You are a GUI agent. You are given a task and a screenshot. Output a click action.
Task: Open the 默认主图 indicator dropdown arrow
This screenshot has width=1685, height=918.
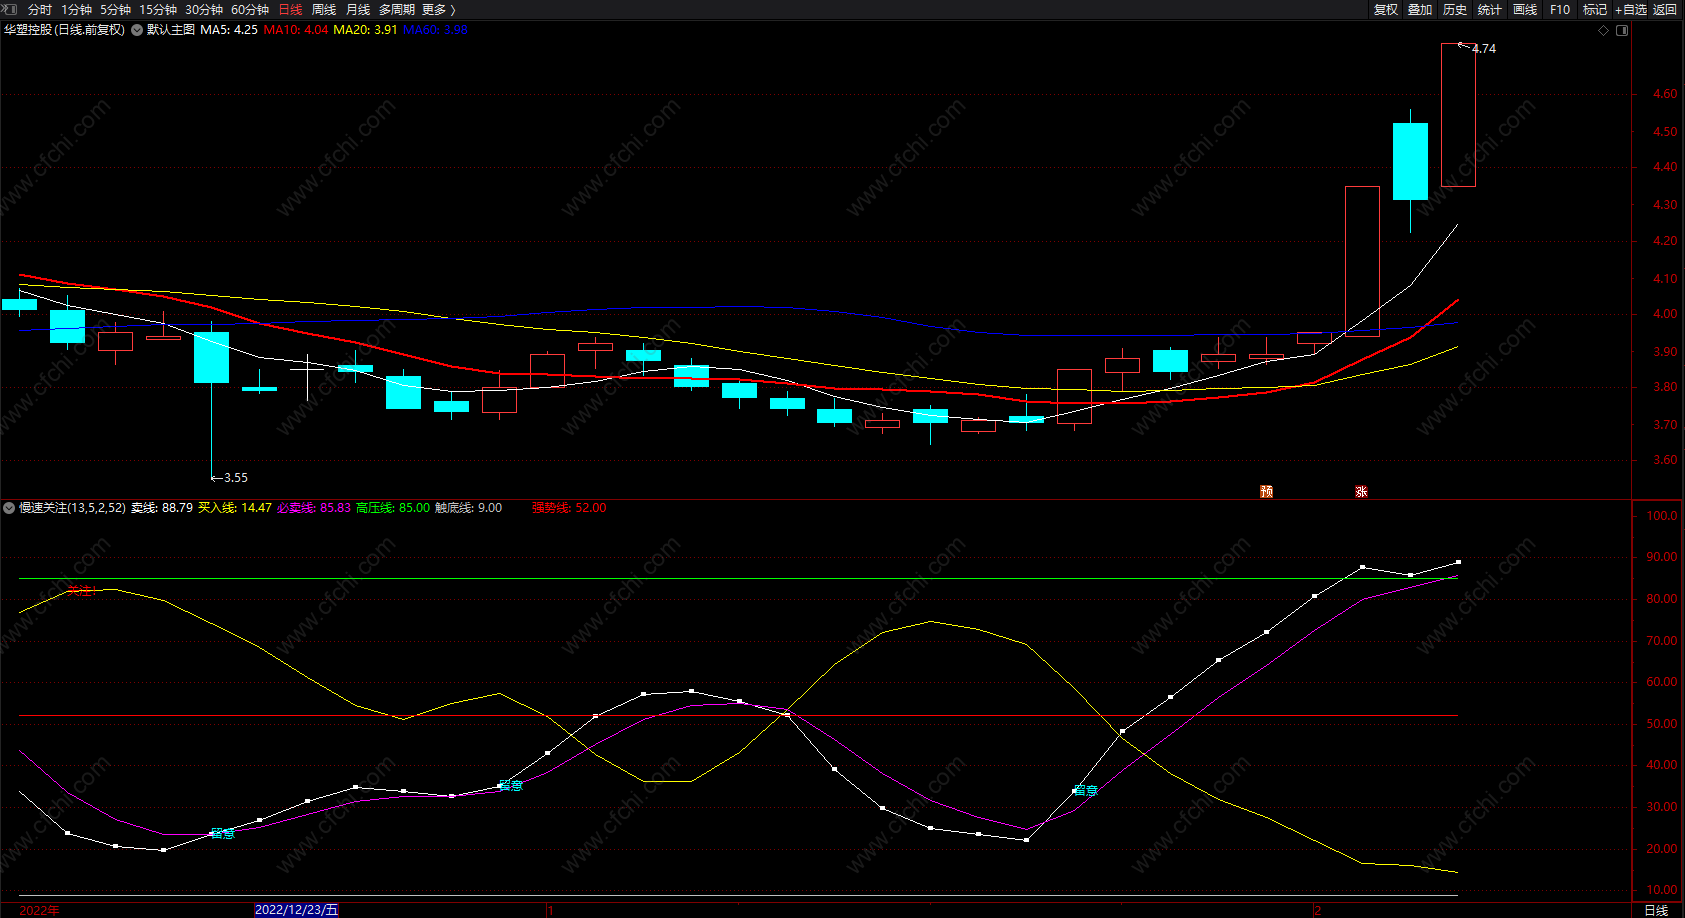pyautogui.click(x=137, y=30)
